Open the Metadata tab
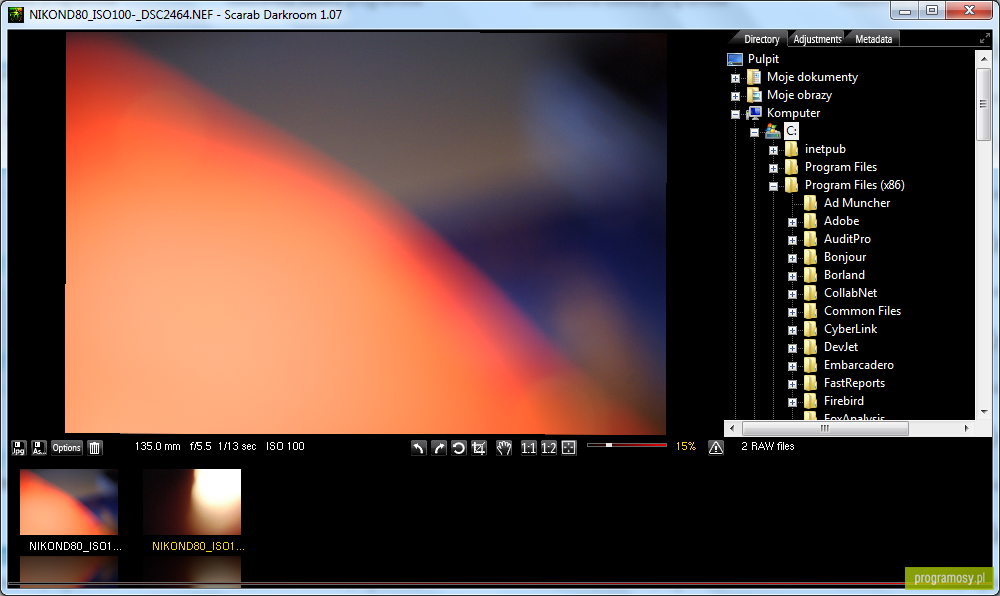 pos(873,39)
